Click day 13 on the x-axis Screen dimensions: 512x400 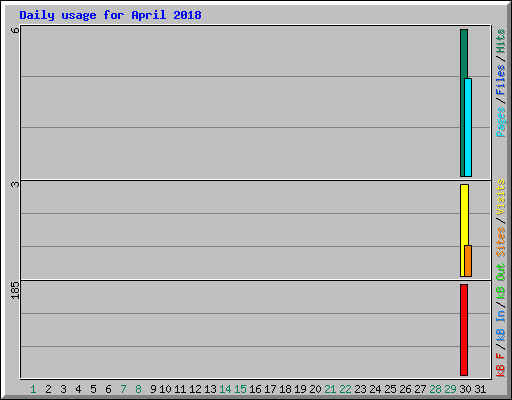(x=210, y=389)
